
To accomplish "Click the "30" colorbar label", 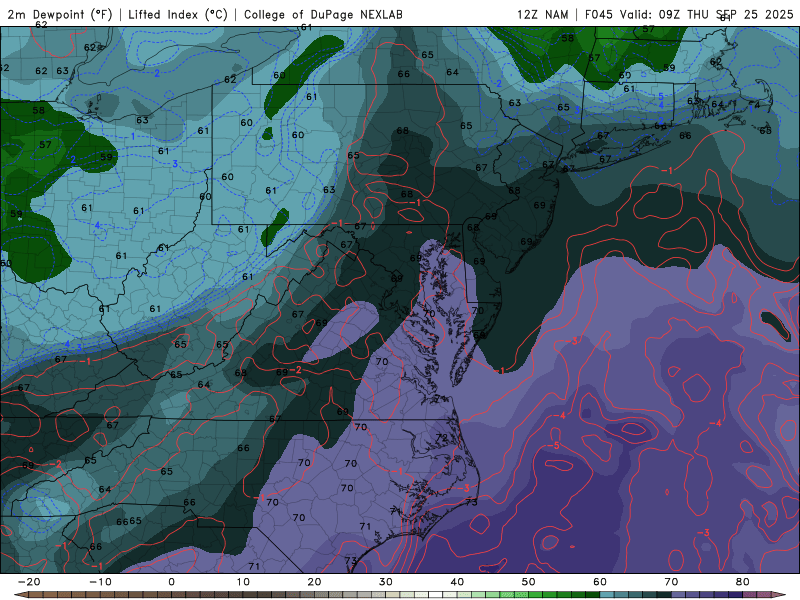I will click(x=386, y=582).
